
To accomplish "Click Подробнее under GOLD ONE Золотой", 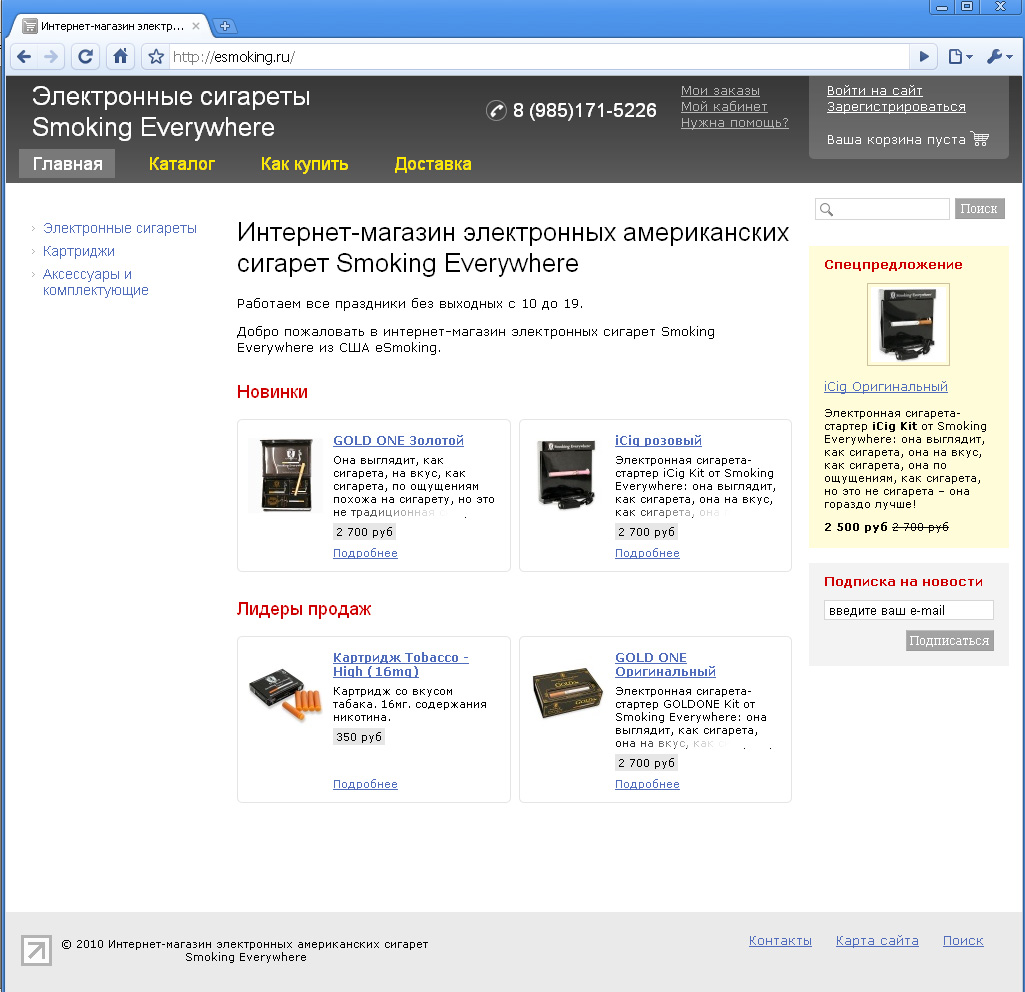I will point(365,553).
